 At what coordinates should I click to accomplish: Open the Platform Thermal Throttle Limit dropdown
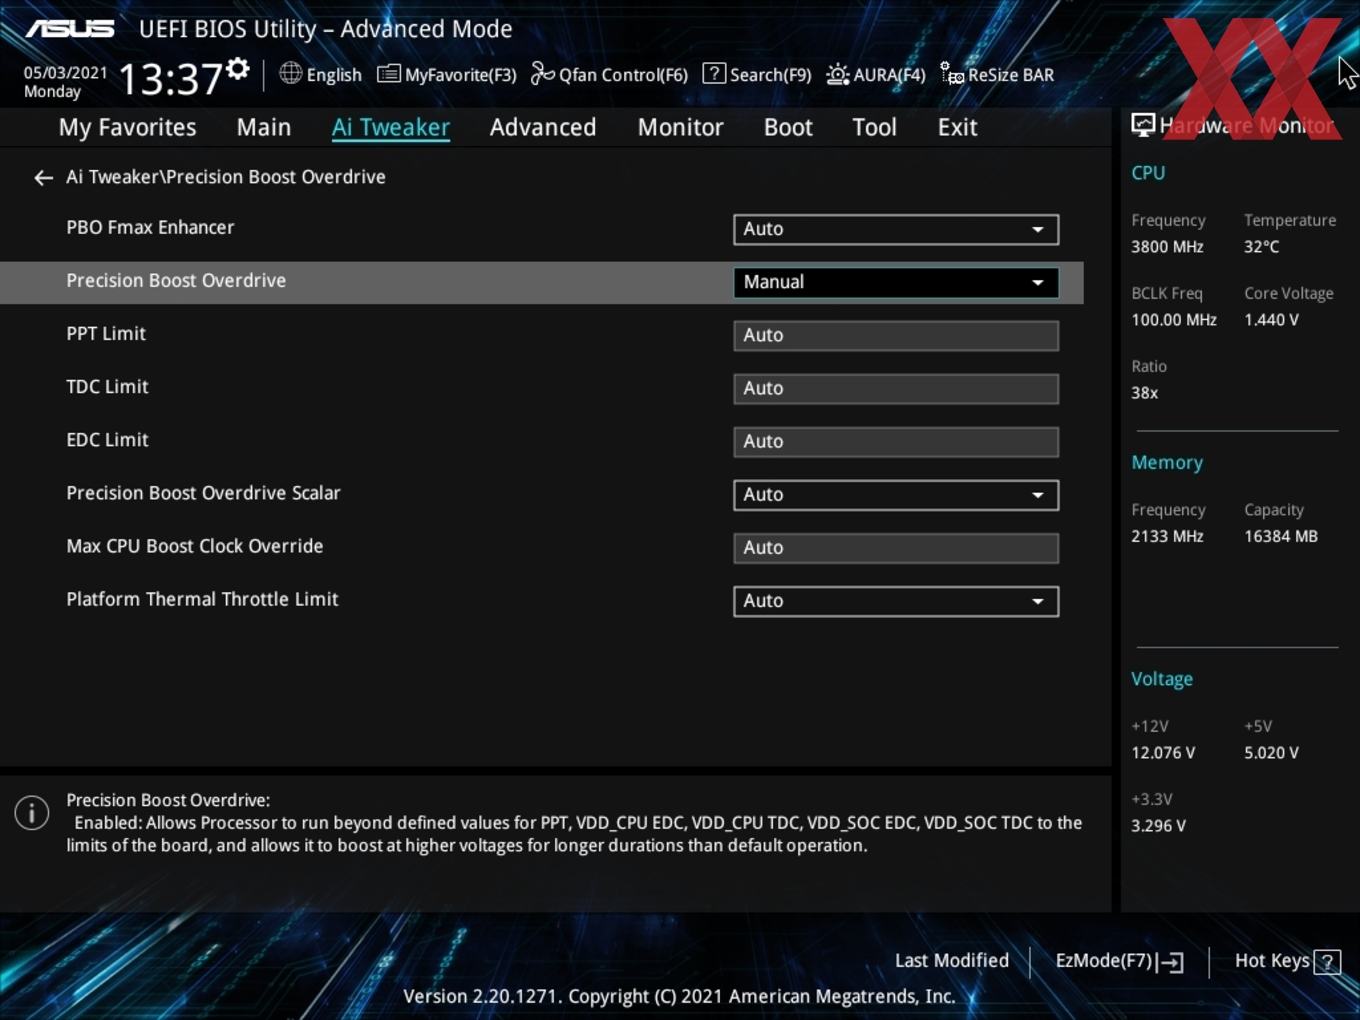coord(896,601)
